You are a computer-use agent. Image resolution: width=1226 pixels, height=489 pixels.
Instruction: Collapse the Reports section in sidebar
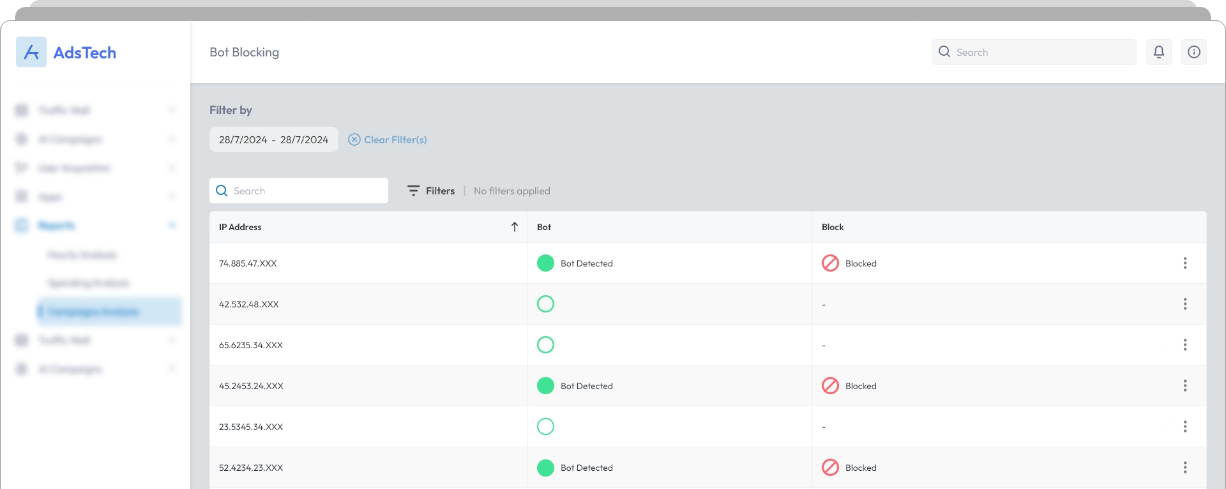click(x=171, y=226)
